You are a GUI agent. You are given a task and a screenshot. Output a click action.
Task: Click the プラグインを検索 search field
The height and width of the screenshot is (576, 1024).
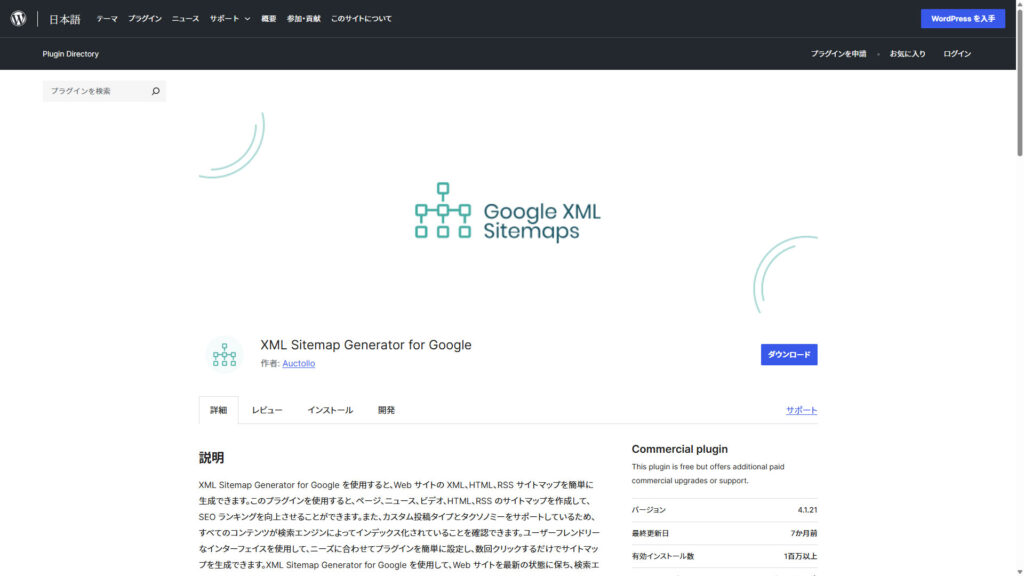coord(96,91)
